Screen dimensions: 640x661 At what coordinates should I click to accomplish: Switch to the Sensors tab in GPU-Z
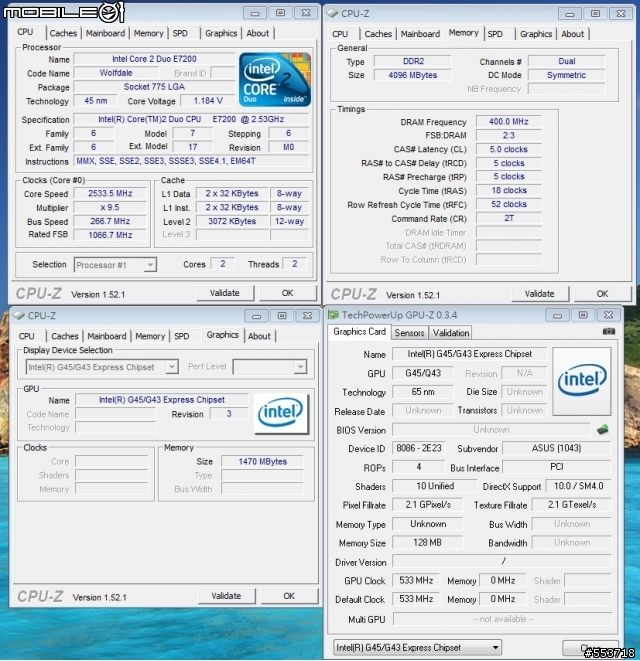(x=409, y=333)
